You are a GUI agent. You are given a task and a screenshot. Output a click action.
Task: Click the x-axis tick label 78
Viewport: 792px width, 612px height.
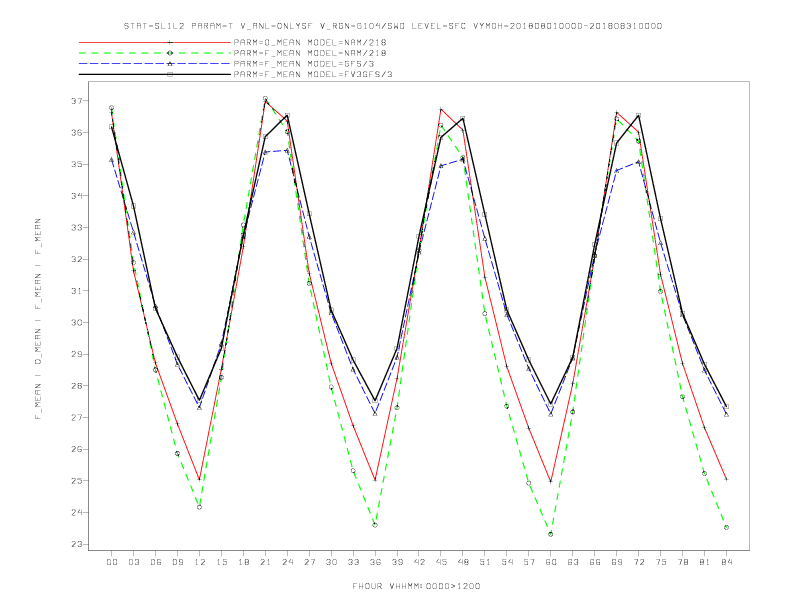tap(682, 562)
